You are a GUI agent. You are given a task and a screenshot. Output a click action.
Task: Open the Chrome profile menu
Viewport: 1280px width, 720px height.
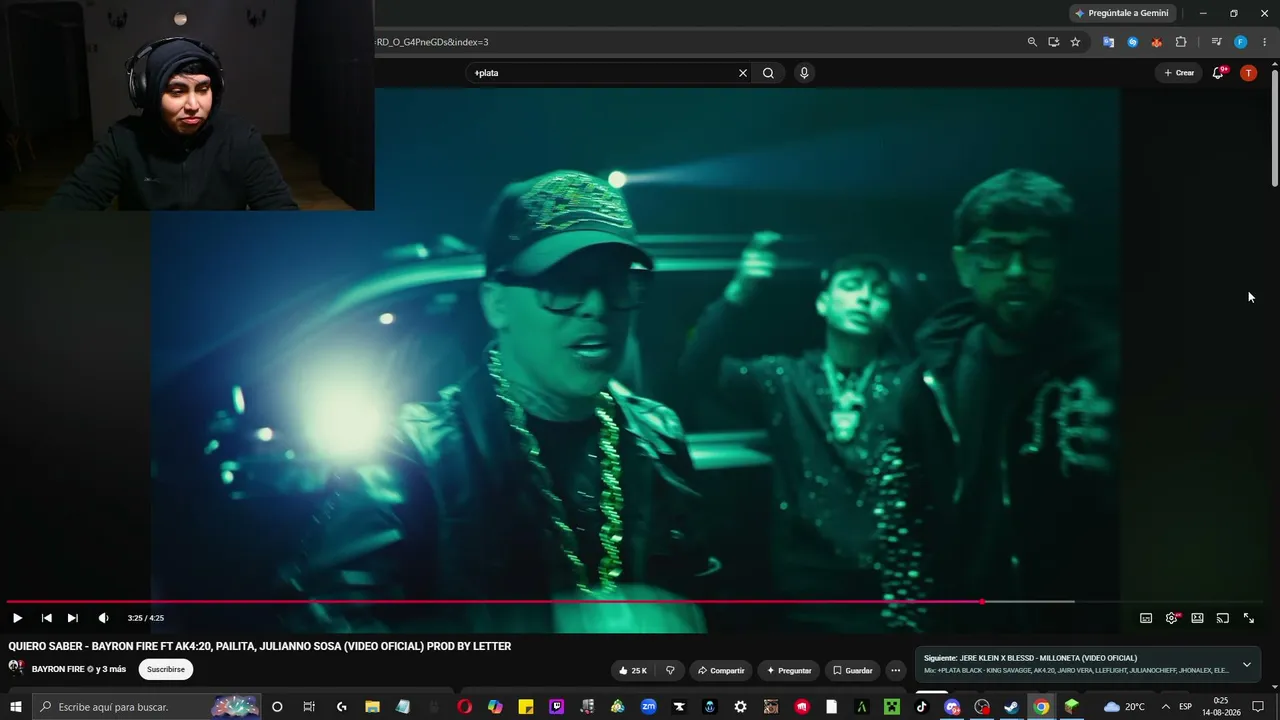click(x=1240, y=42)
